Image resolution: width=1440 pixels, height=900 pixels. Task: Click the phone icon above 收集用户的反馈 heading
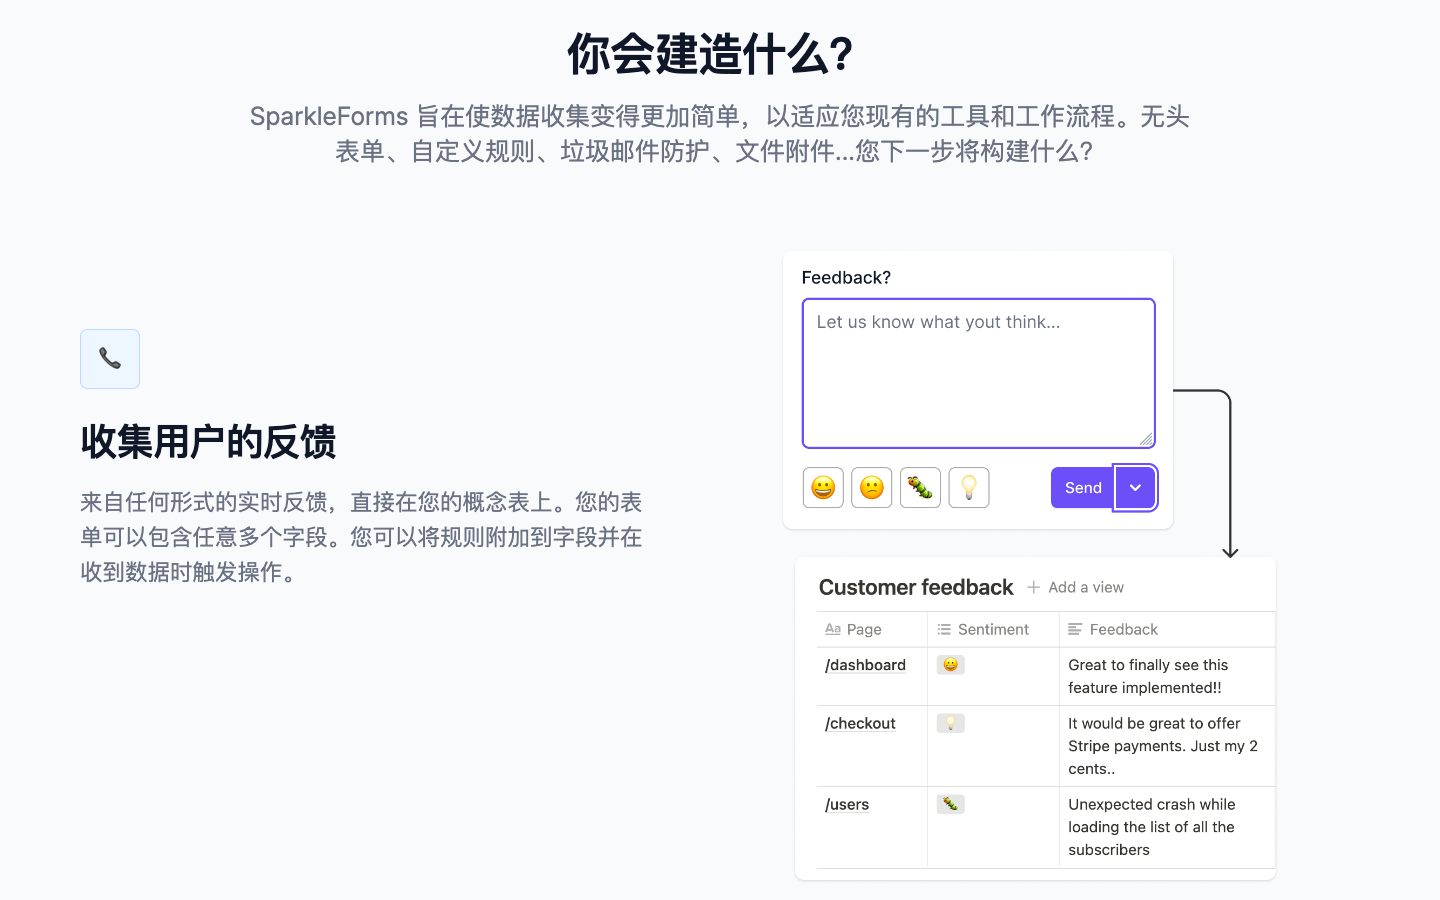click(x=109, y=358)
